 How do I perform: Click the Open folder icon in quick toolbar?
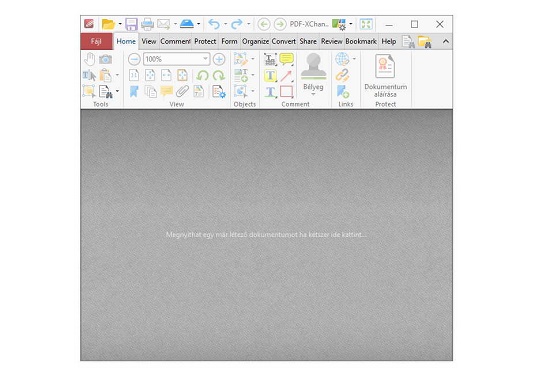[108, 24]
